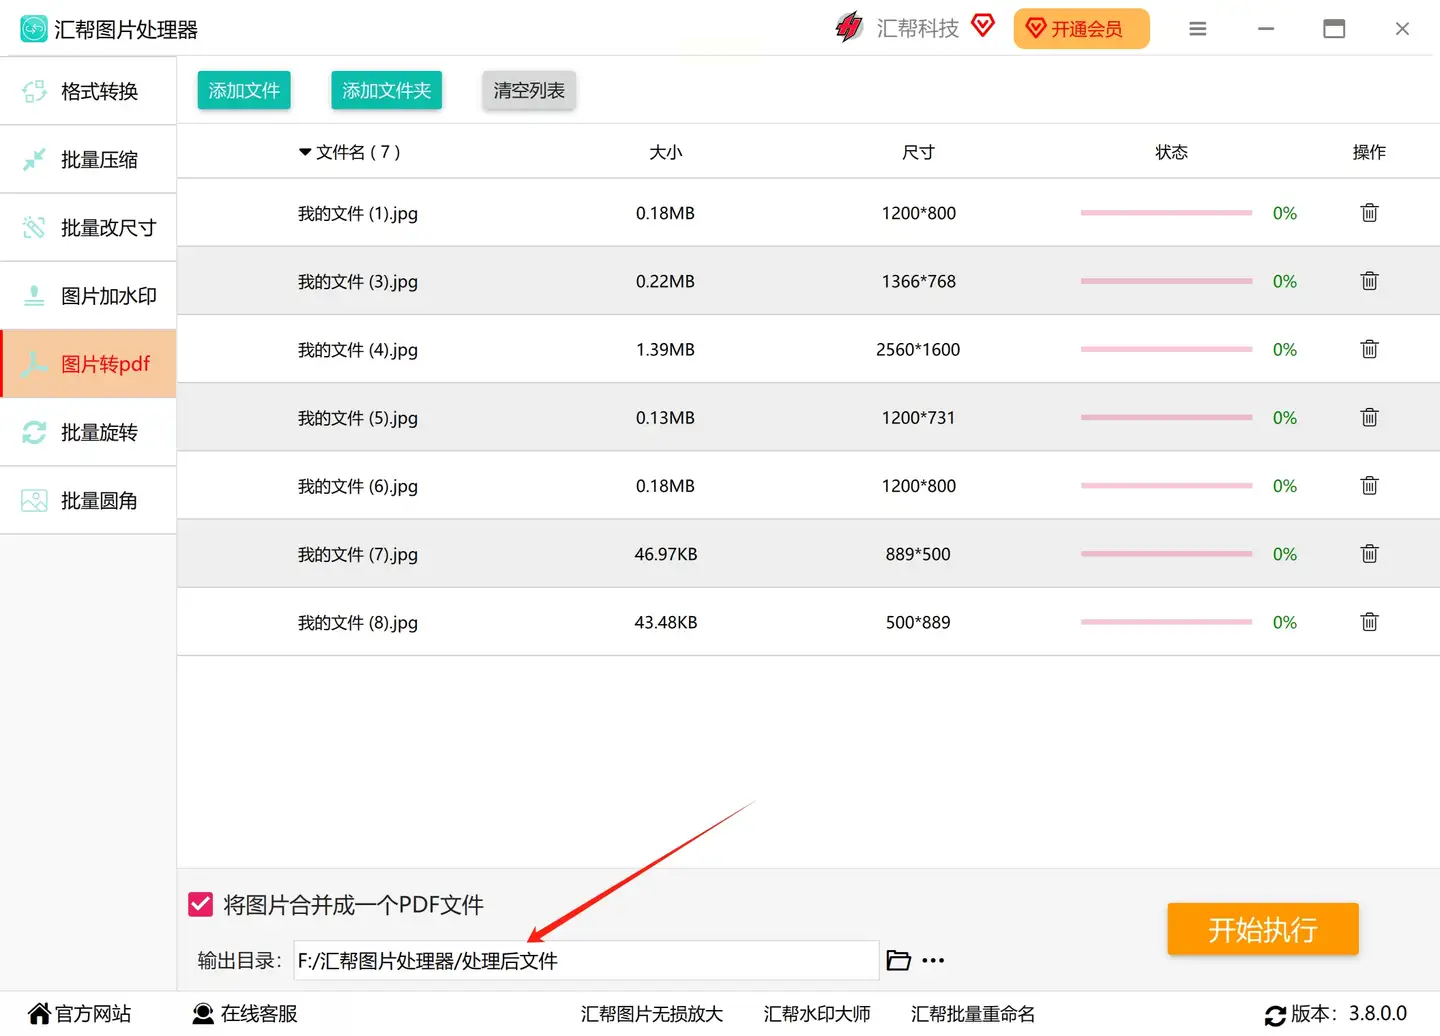Click size value 43.48KB
This screenshot has width=1440, height=1036.
(665, 622)
